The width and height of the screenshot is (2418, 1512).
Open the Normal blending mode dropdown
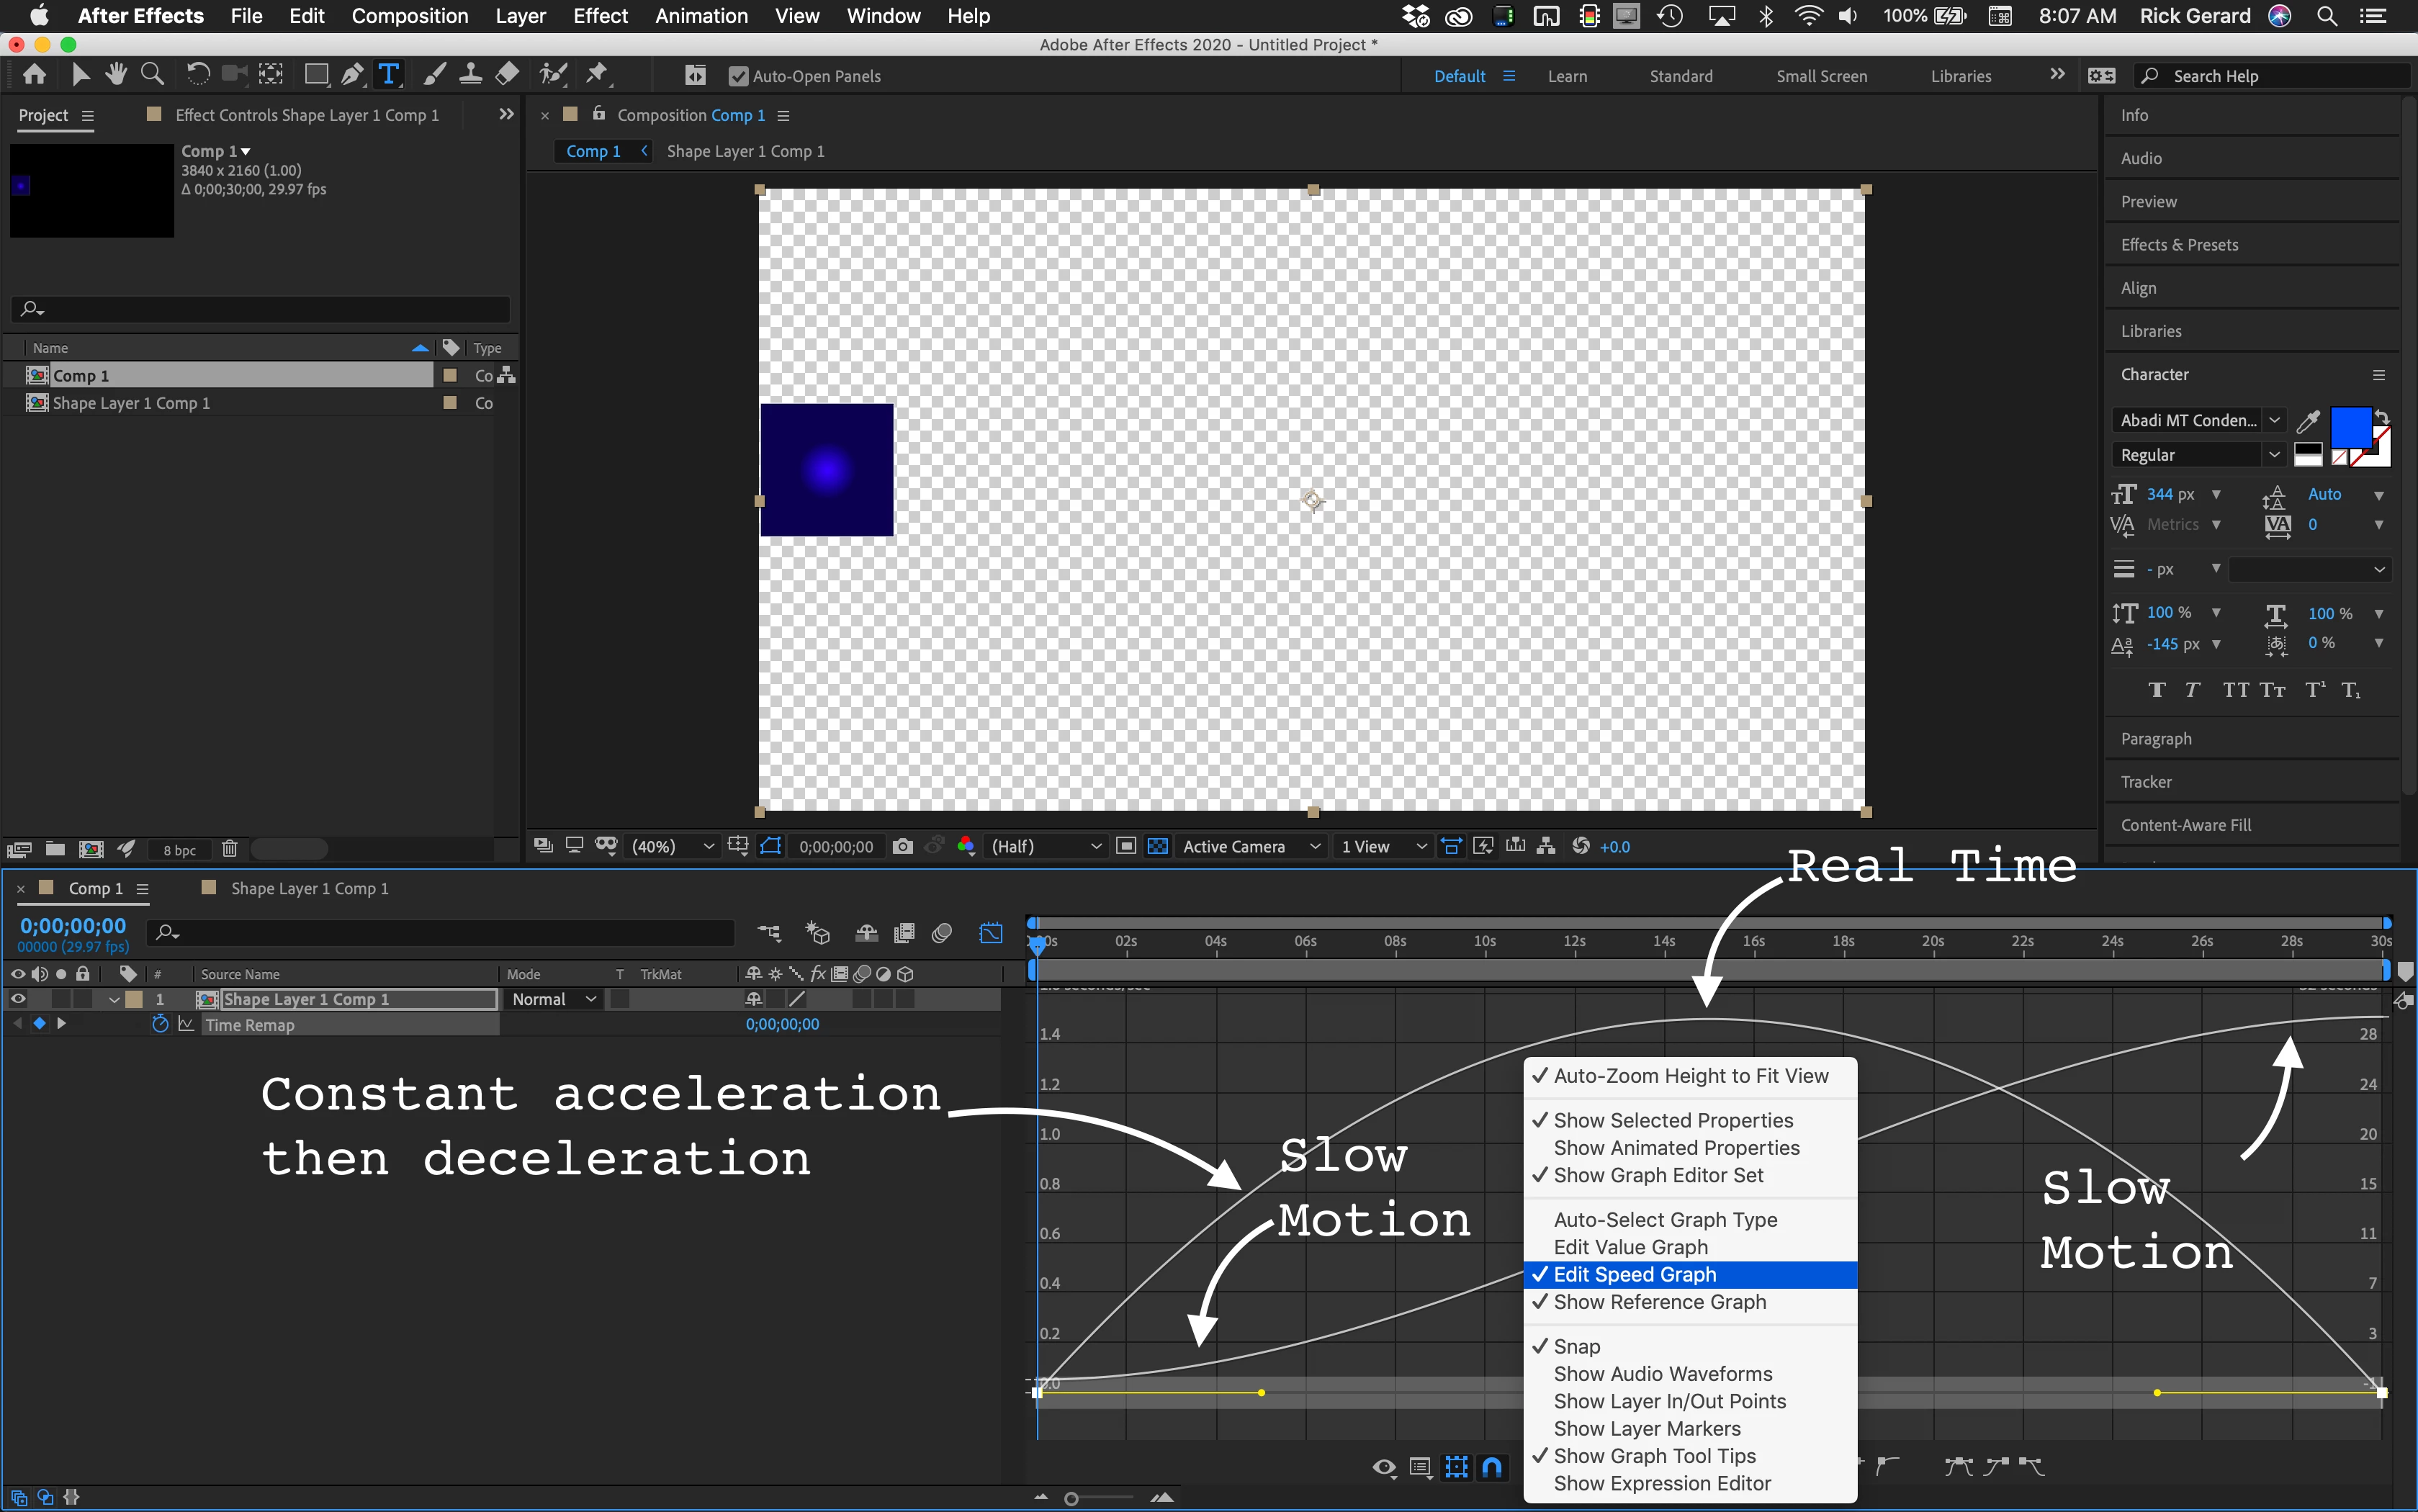[x=553, y=999]
